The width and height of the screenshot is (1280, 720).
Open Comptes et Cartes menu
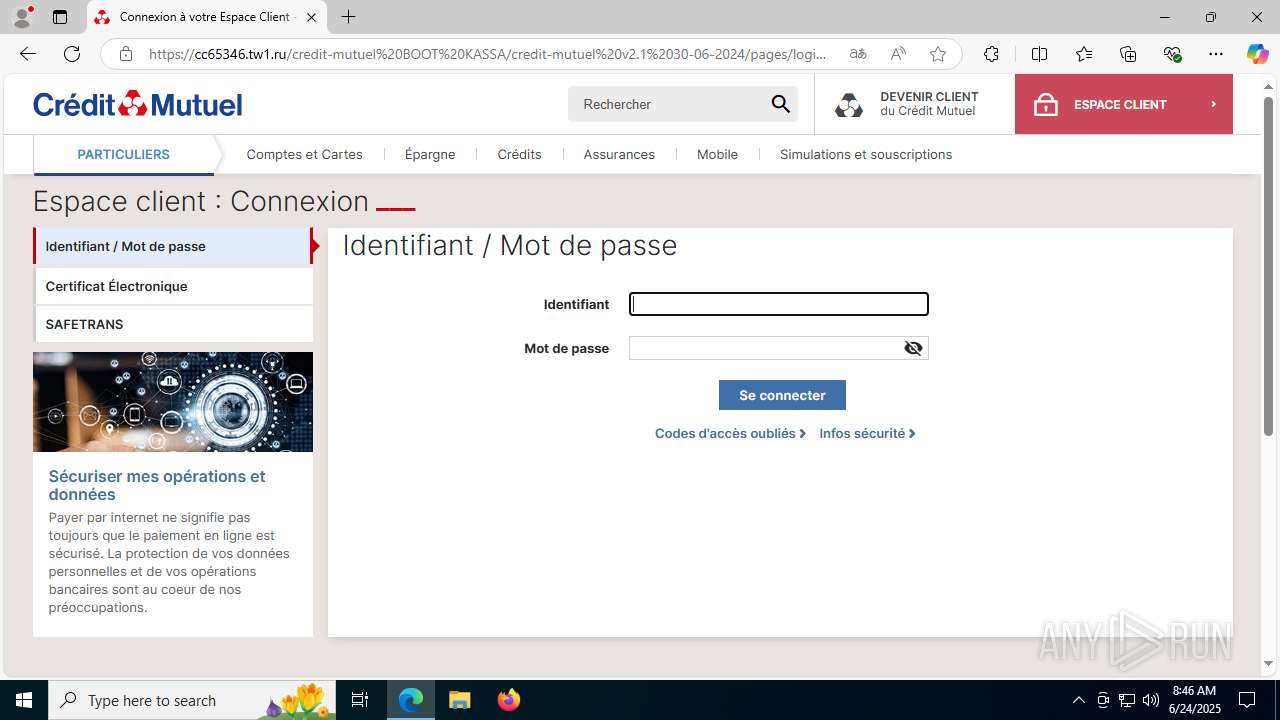(x=304, y=154)
